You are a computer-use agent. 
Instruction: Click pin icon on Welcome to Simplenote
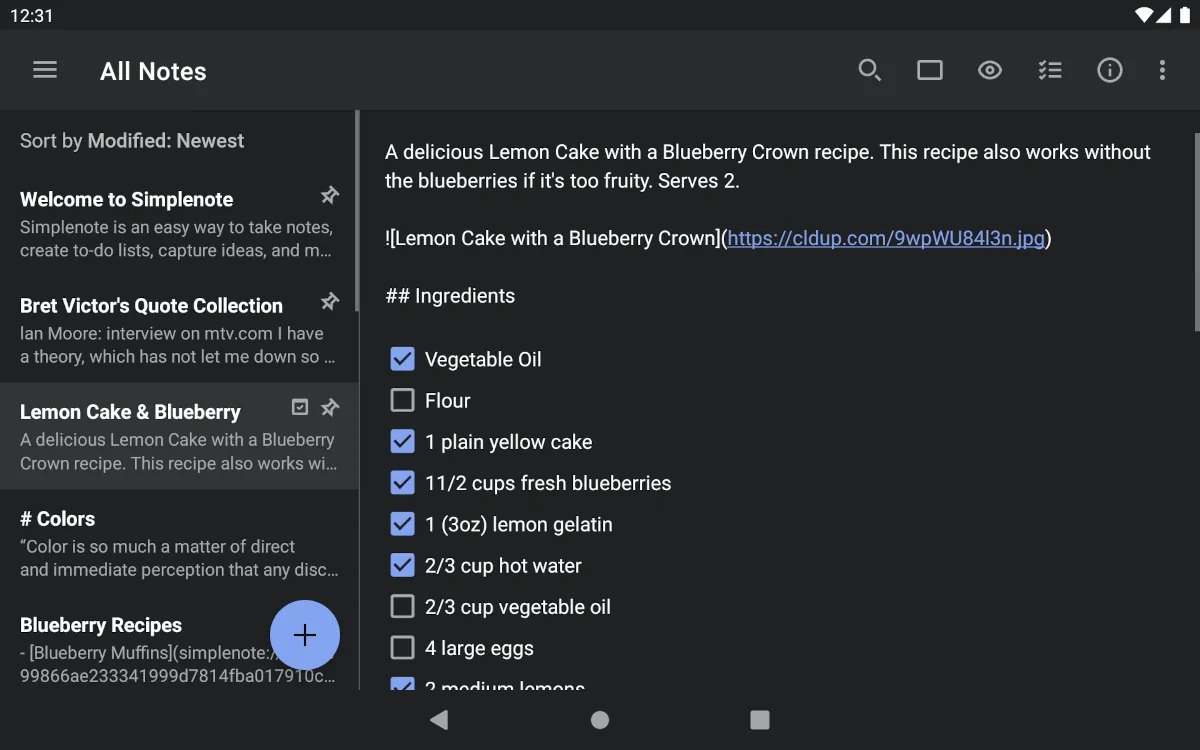click(x=329, y=195)
